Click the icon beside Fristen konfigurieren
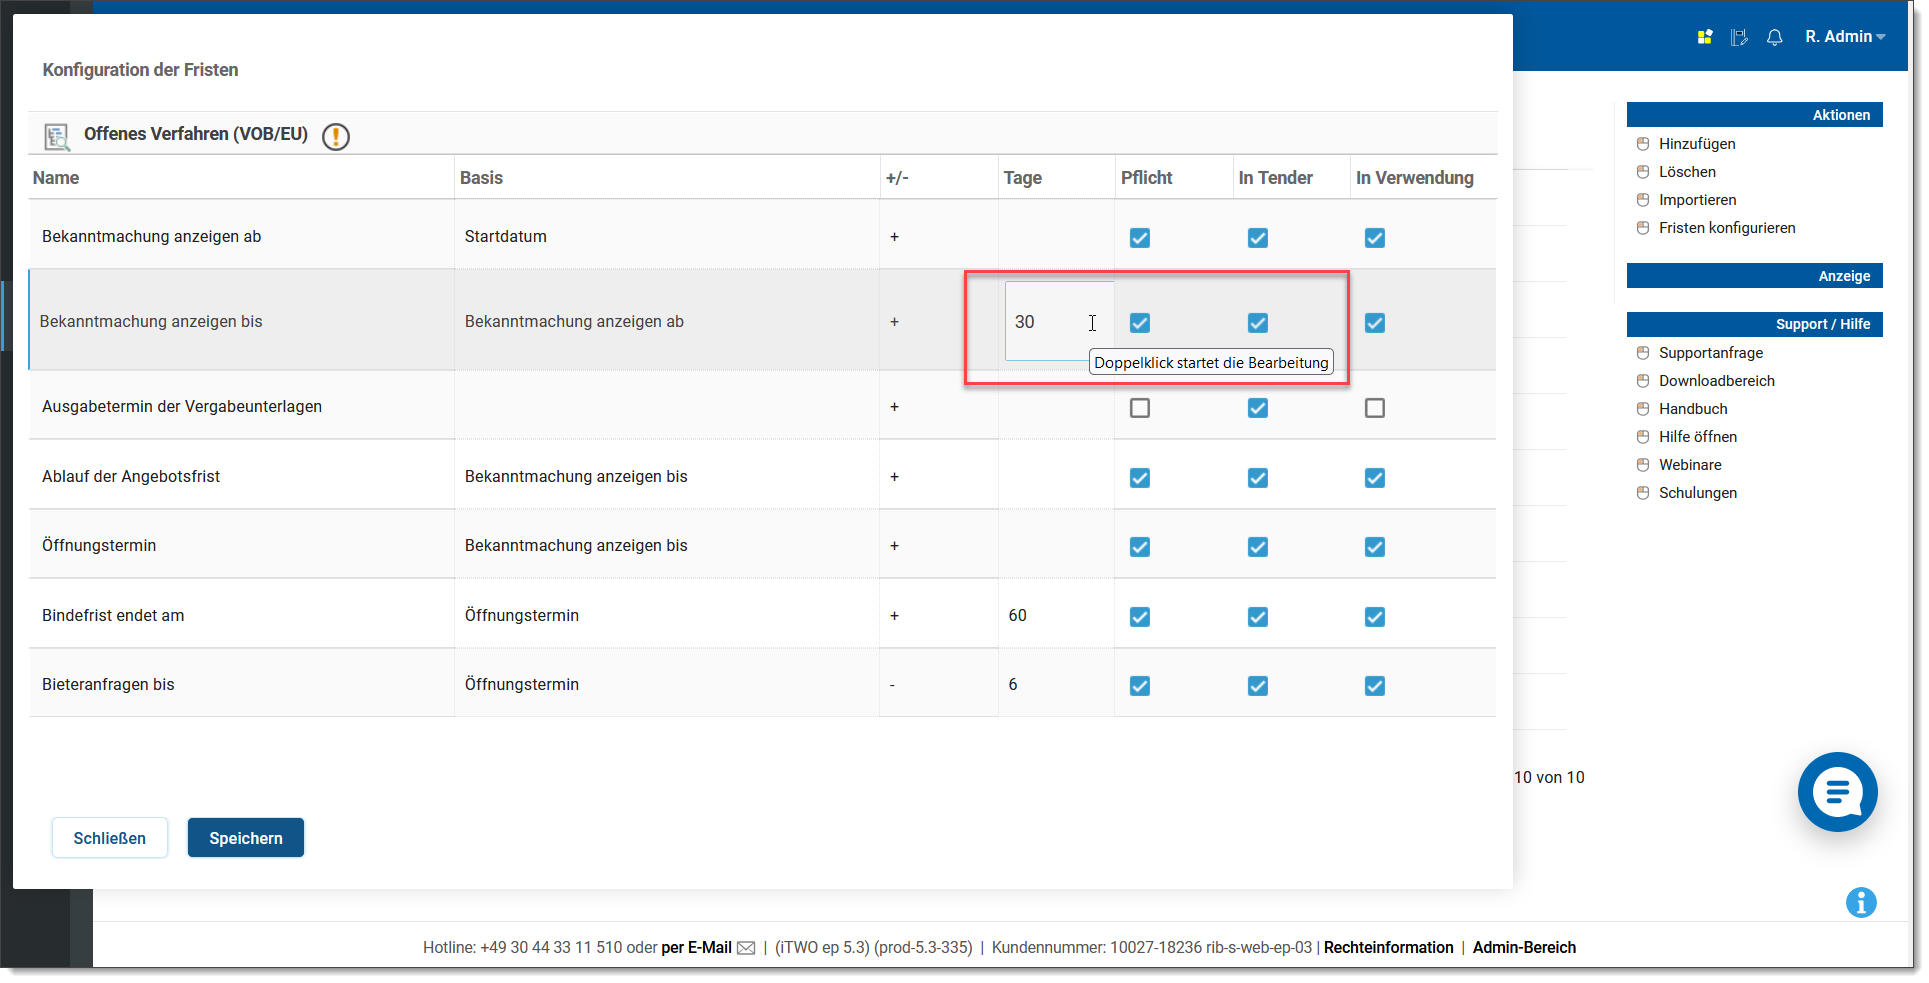Image resolution: width=1929 pixels, height=983 pixels. [1643, 228]
